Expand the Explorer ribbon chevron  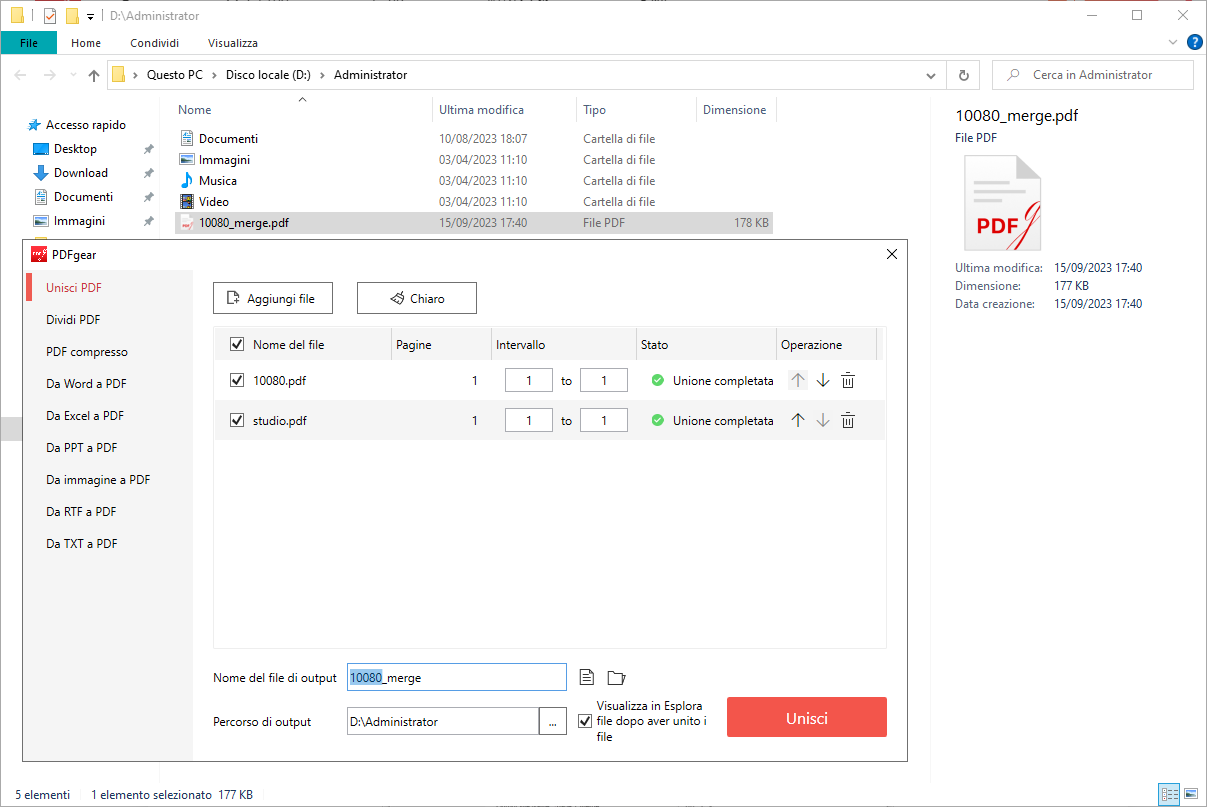point(1173,43)
